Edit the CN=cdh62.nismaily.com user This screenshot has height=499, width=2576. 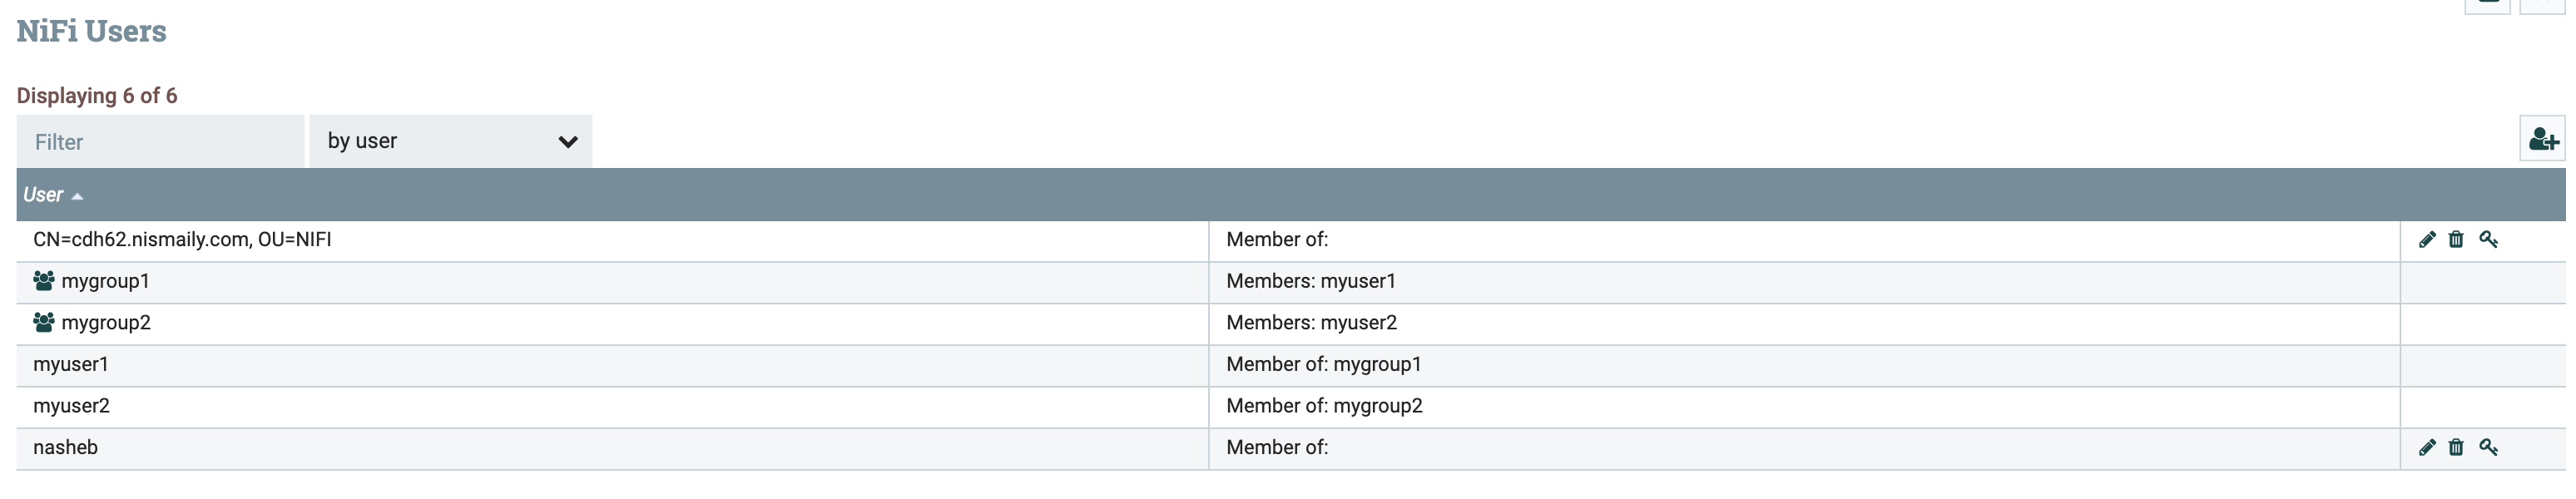click(2428, 240)
